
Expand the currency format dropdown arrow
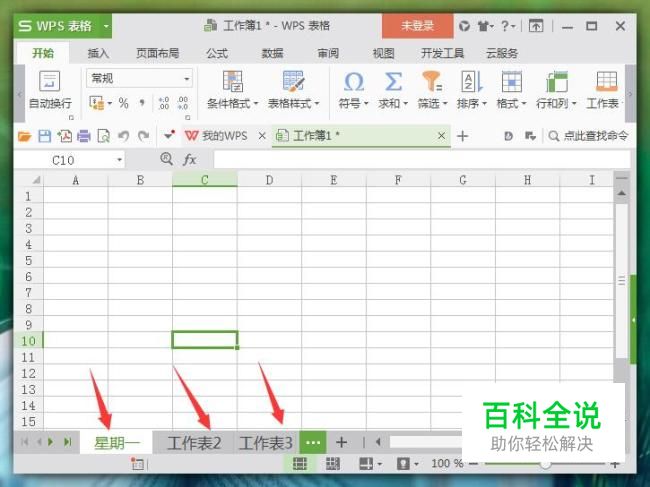[x=110, y=103]
